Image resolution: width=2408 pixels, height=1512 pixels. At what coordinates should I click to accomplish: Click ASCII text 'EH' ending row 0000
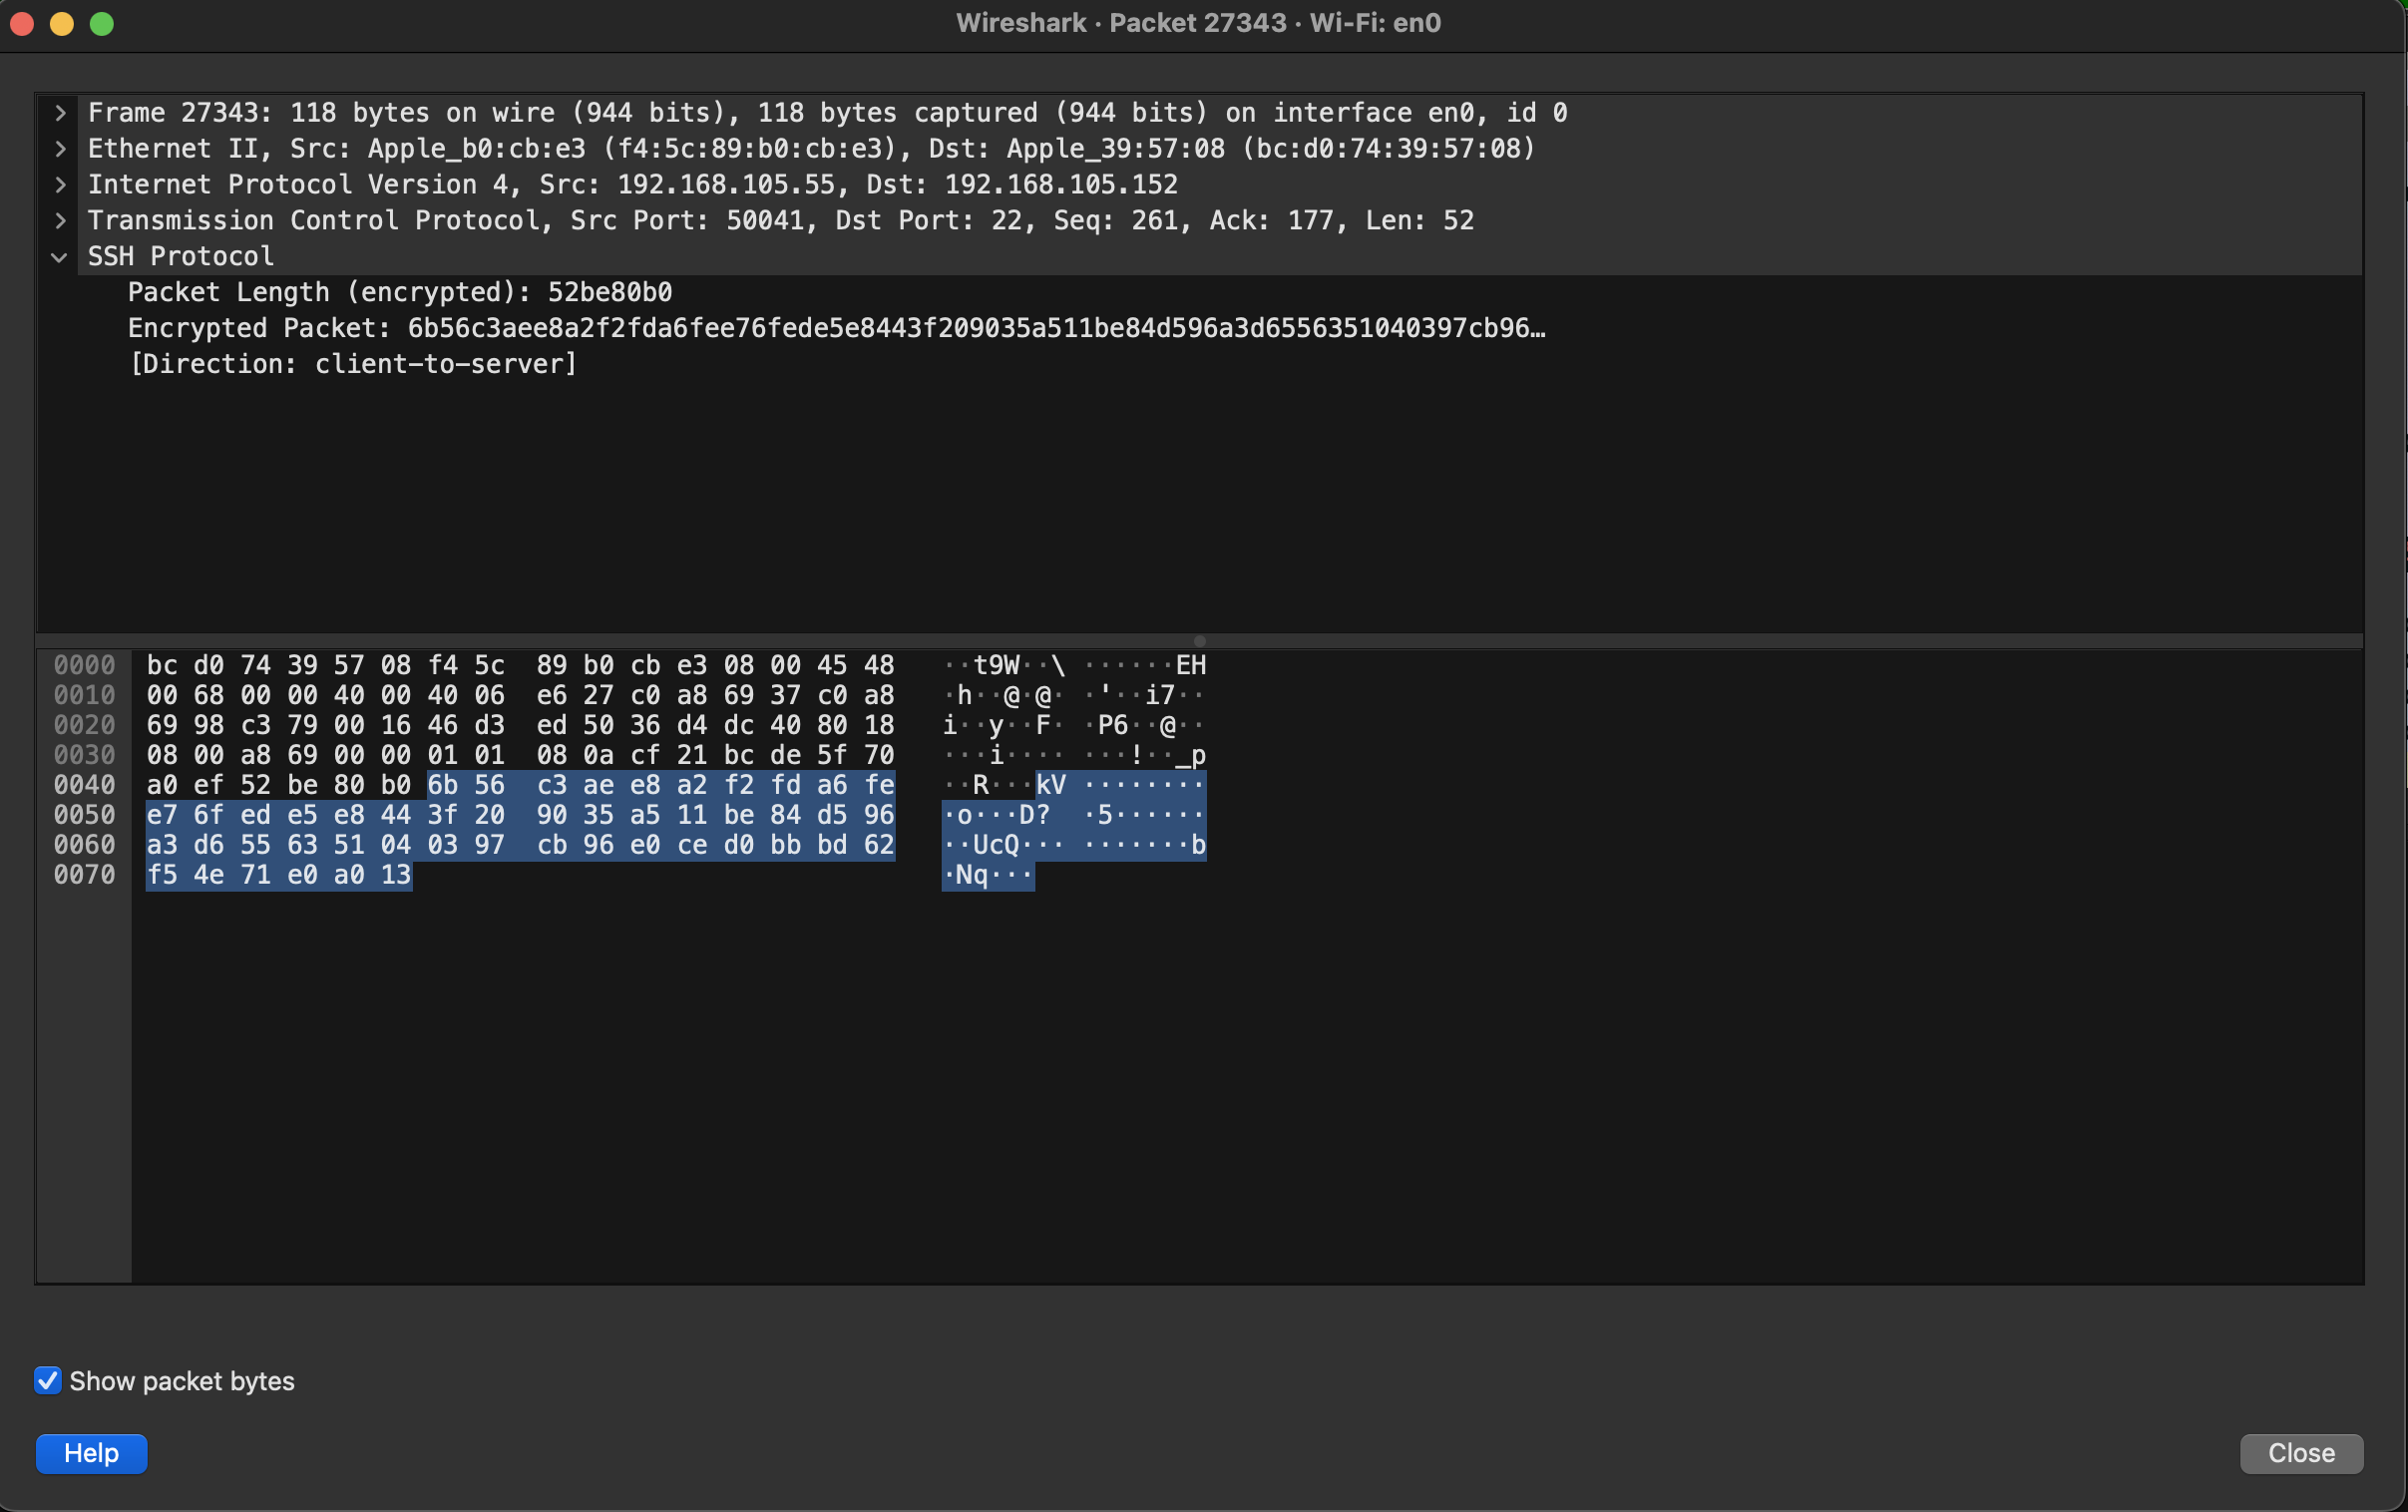pos(1191,665)
